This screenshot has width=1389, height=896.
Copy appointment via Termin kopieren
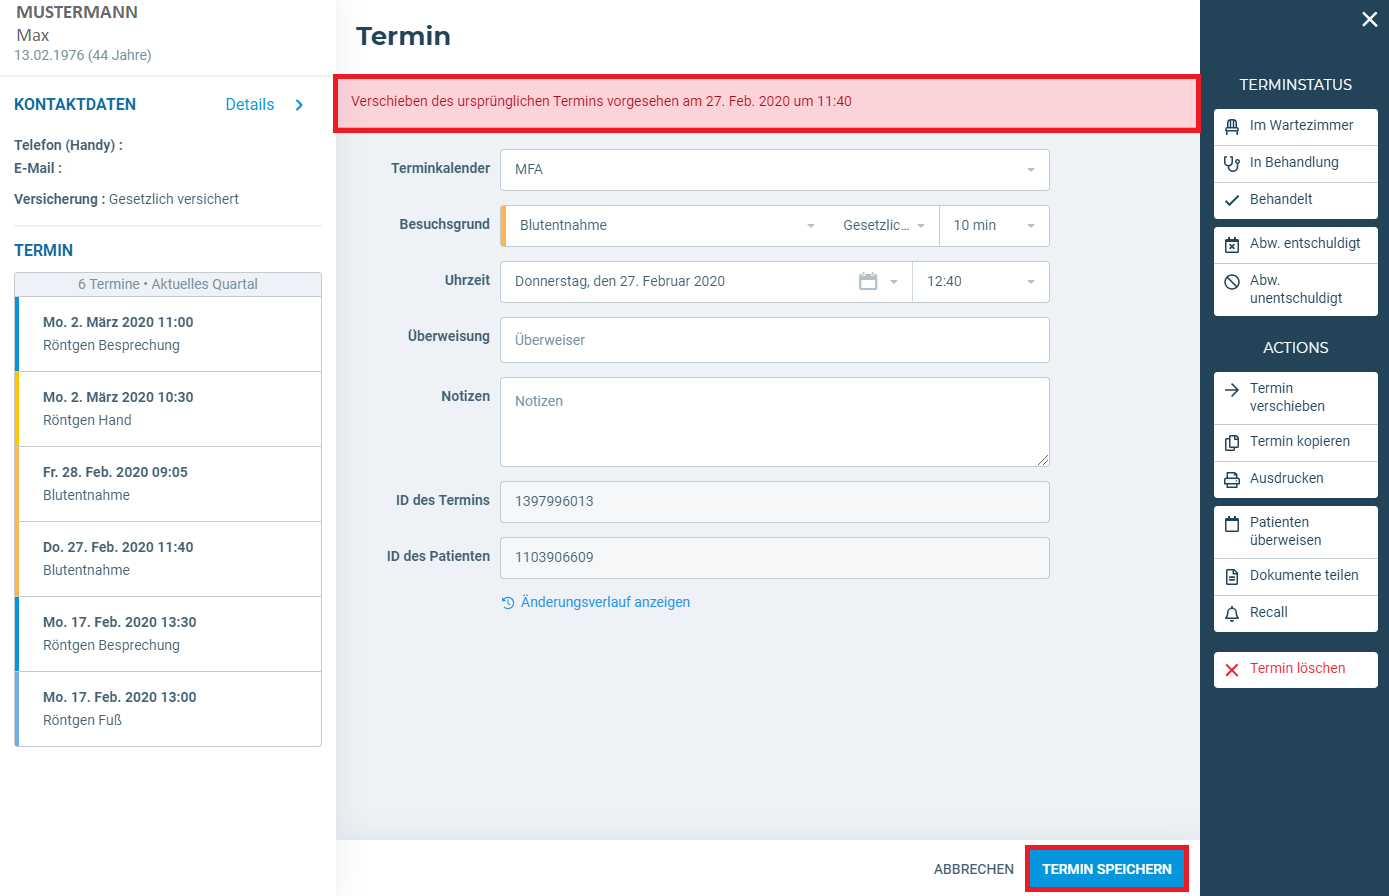[1295, 443]
